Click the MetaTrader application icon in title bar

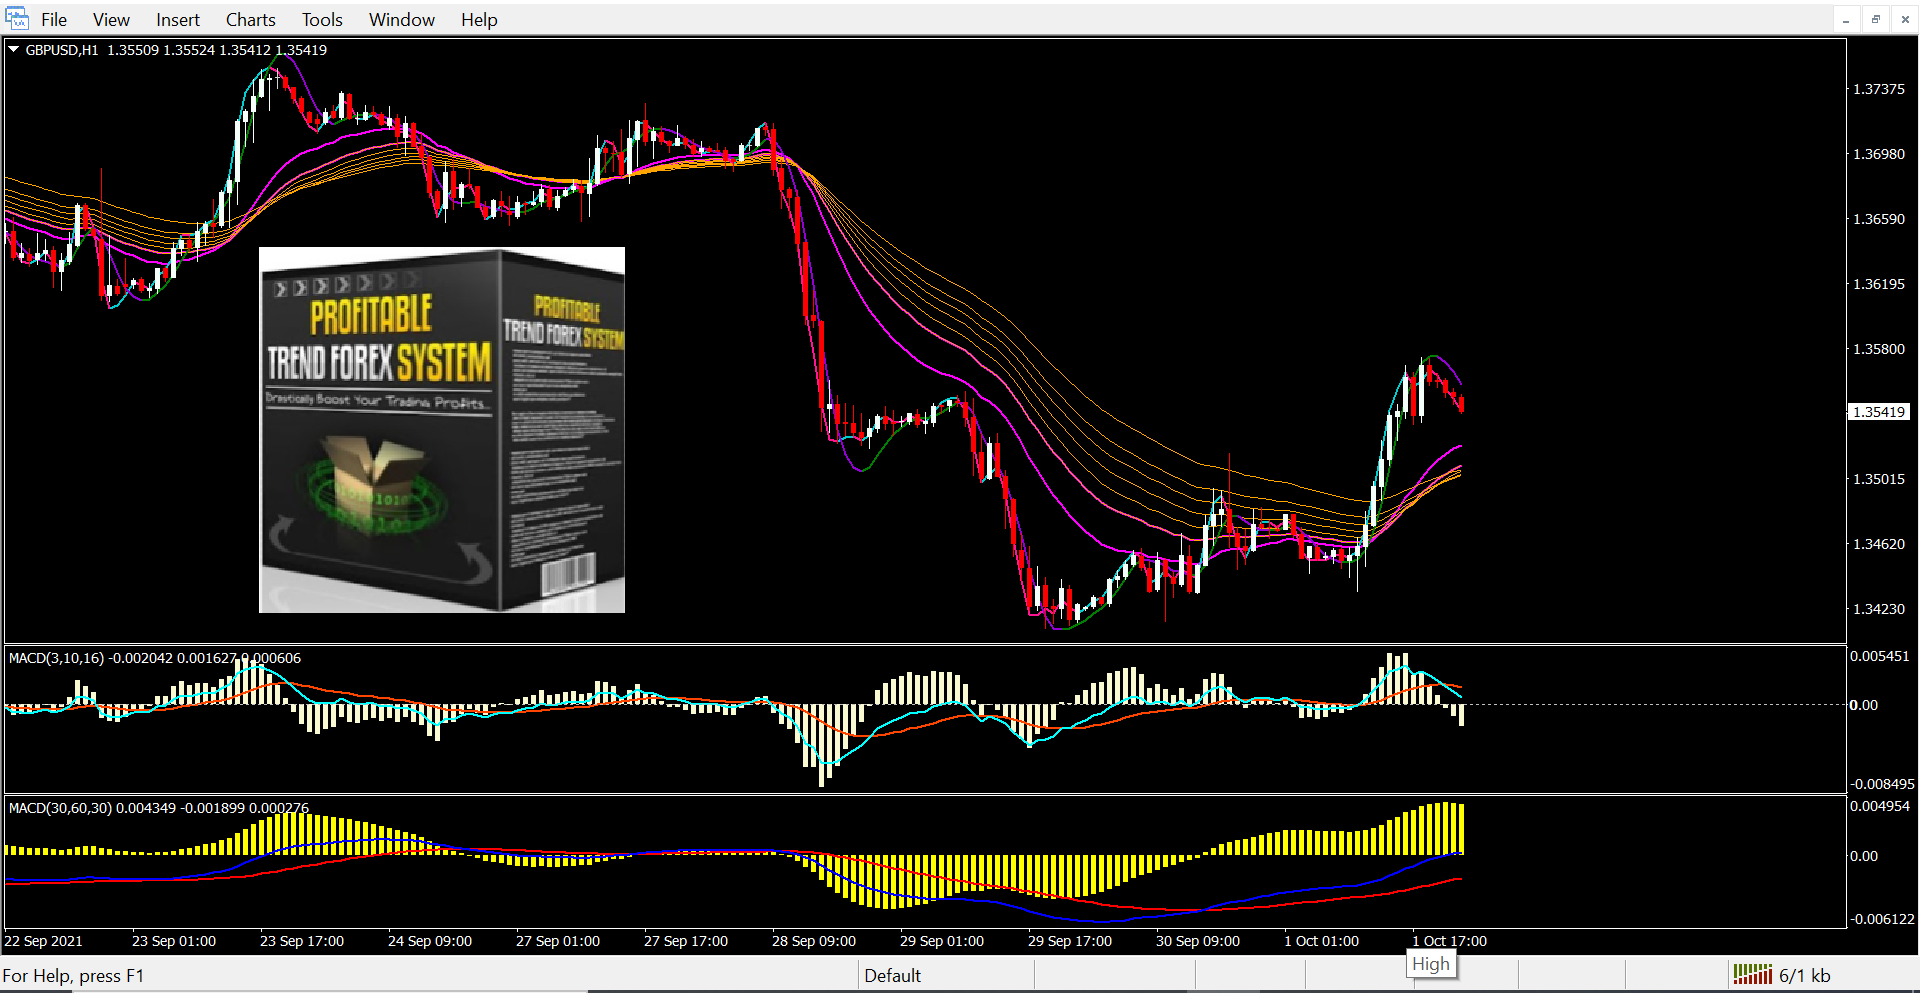click(x=17, y=18)
